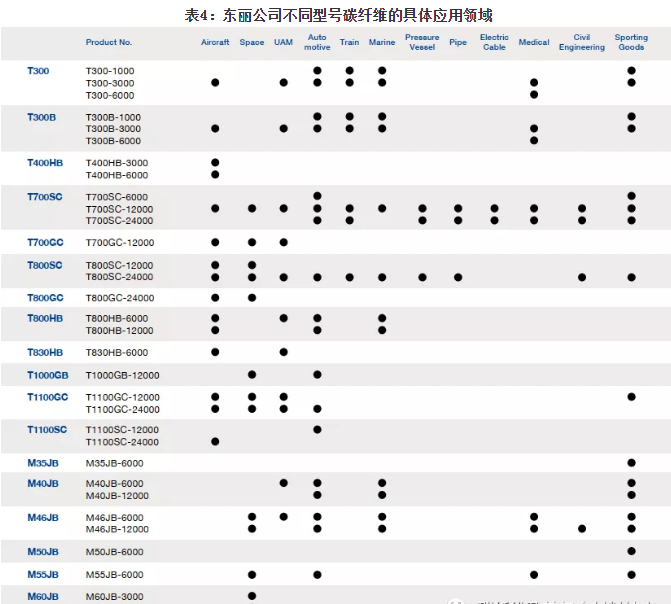The image size is (671, 604).
Task: Click the Train column header
Action: pos(349,42)
